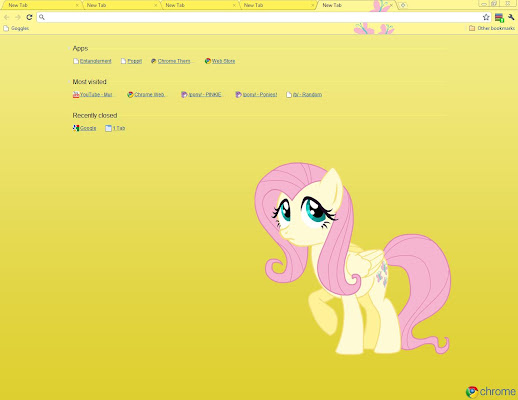Collapse the Apps section
Viewport: 518px width, 400px height.
pos(70,49)
